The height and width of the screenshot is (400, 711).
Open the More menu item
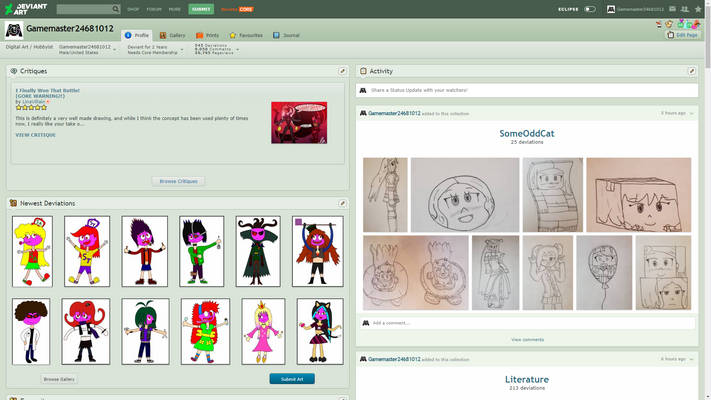(x=175, y=9)
